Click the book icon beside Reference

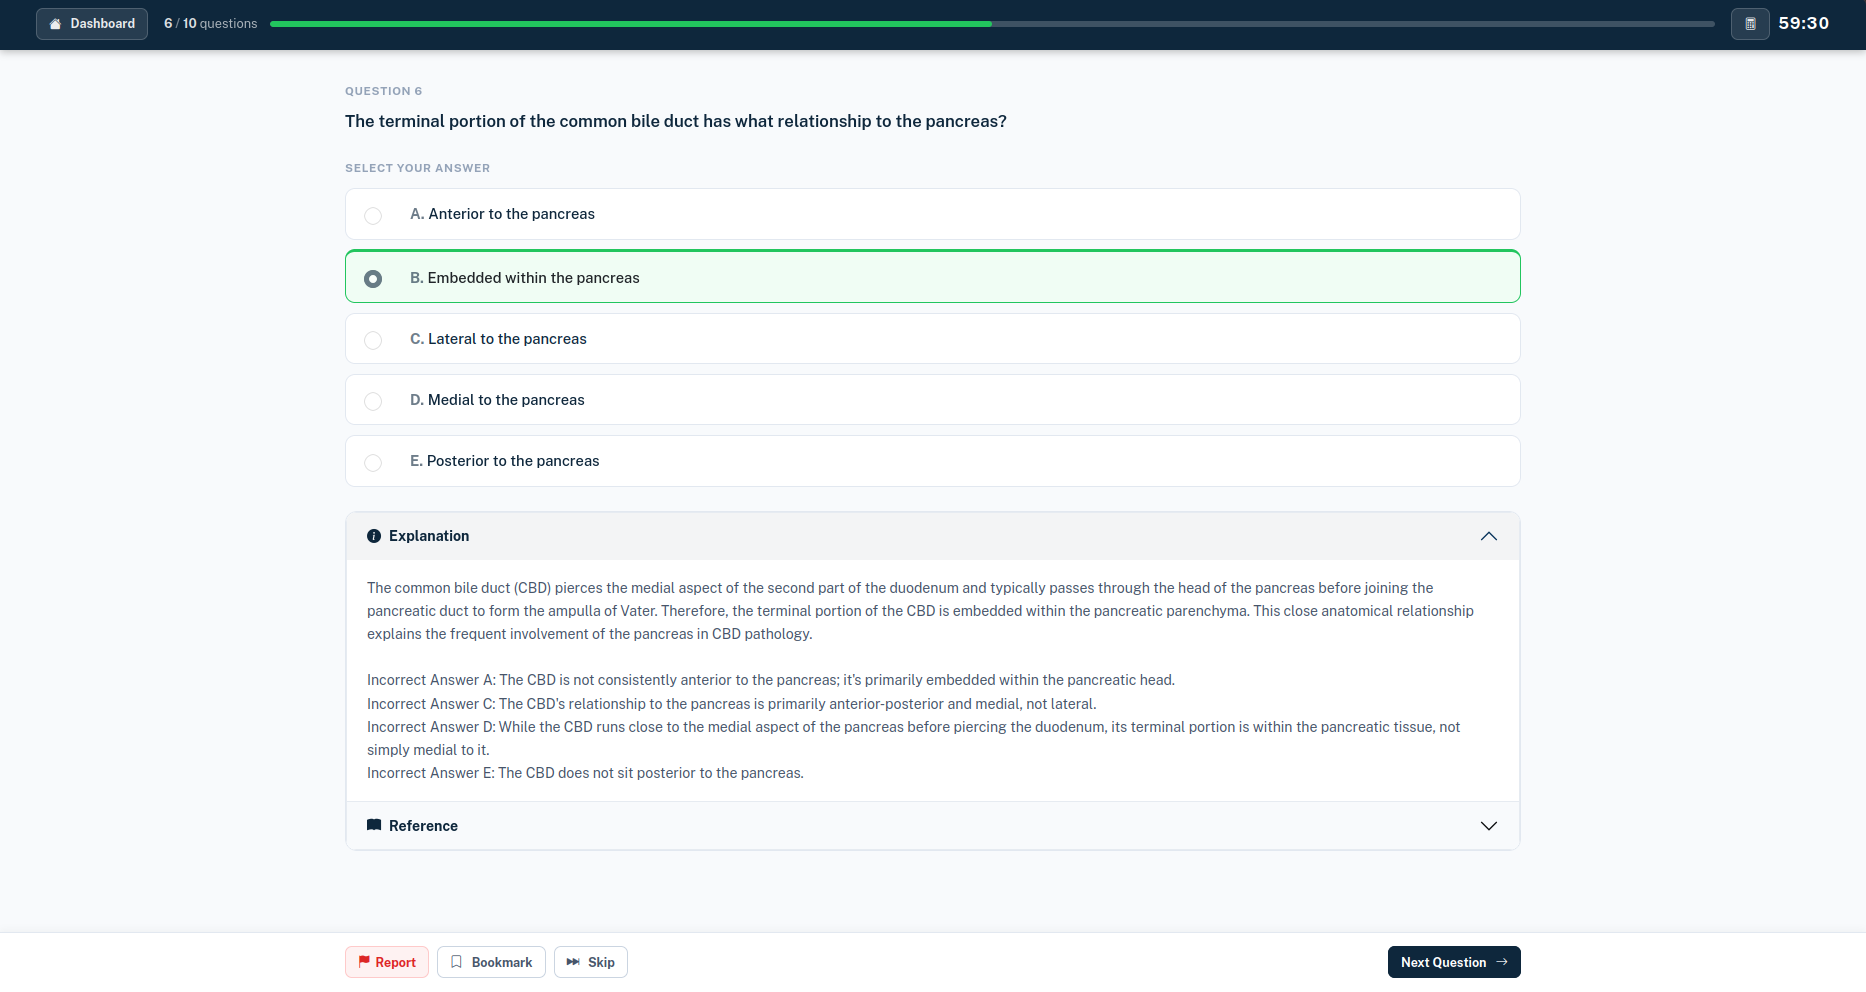pyautogui.click(x=374, y=825)
